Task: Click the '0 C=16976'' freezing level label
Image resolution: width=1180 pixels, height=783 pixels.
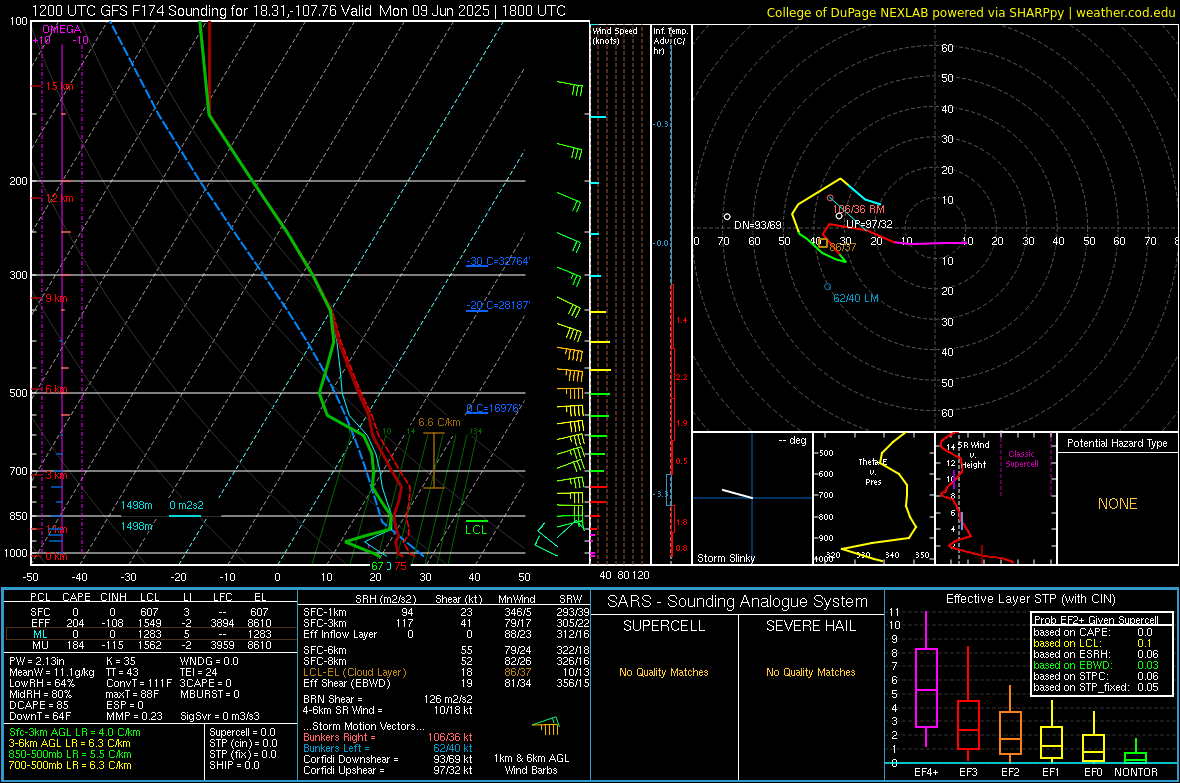Action: [493, 408]
